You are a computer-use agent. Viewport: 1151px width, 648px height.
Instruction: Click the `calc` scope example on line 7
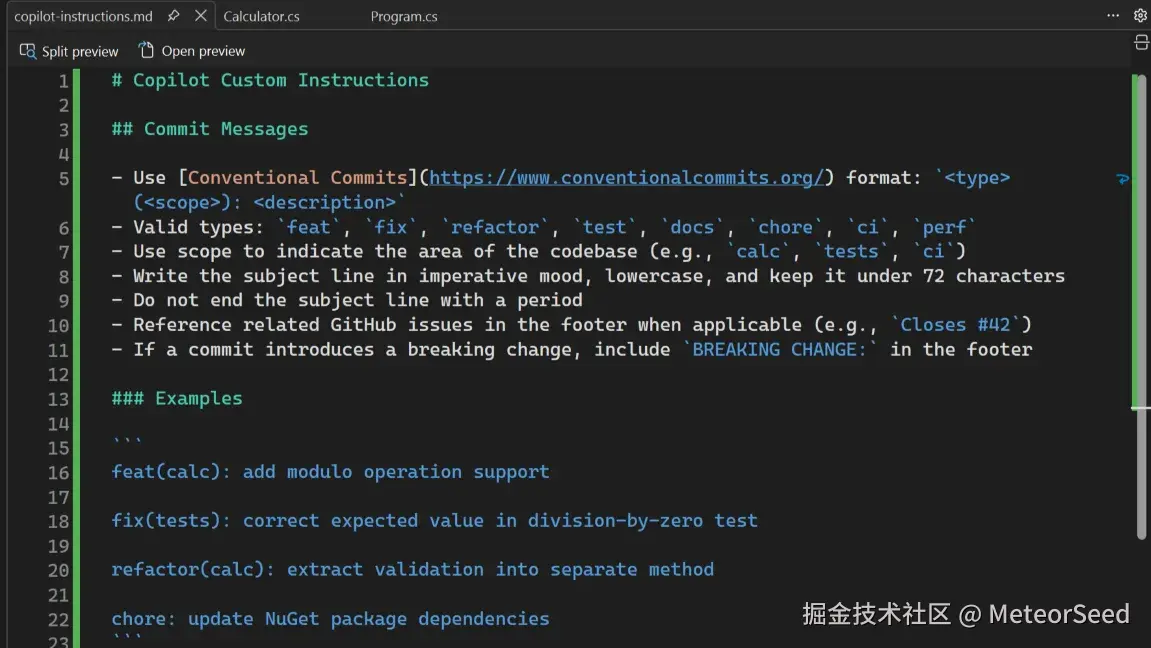(758, 251)
